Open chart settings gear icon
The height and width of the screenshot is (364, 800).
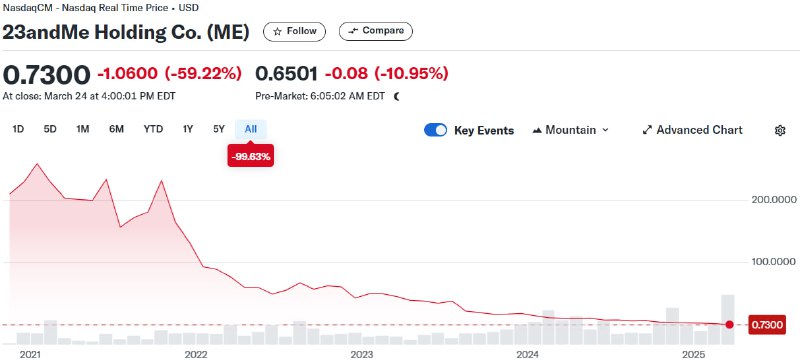coord(780,130)
